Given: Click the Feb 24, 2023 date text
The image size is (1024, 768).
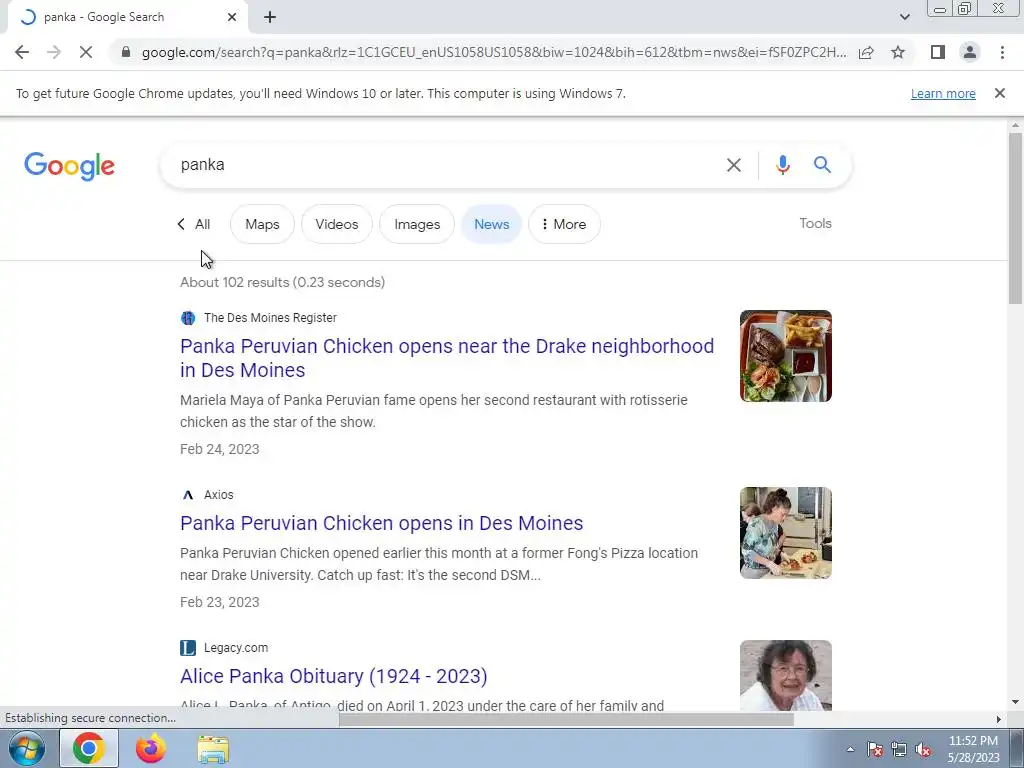Looking at the screenshot, I should coord(219,449).
